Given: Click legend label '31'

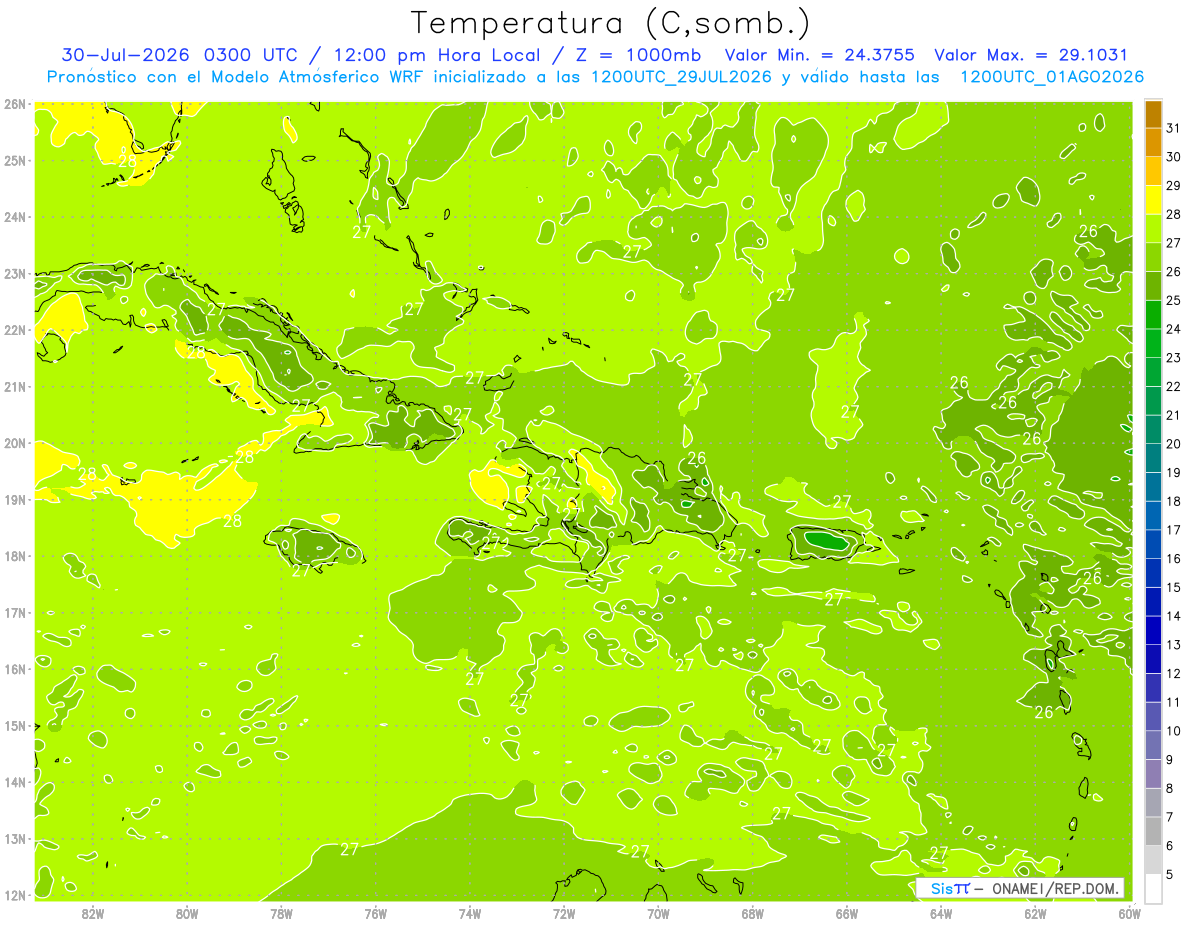Looking at the screenshot, I should (1173, 128).
